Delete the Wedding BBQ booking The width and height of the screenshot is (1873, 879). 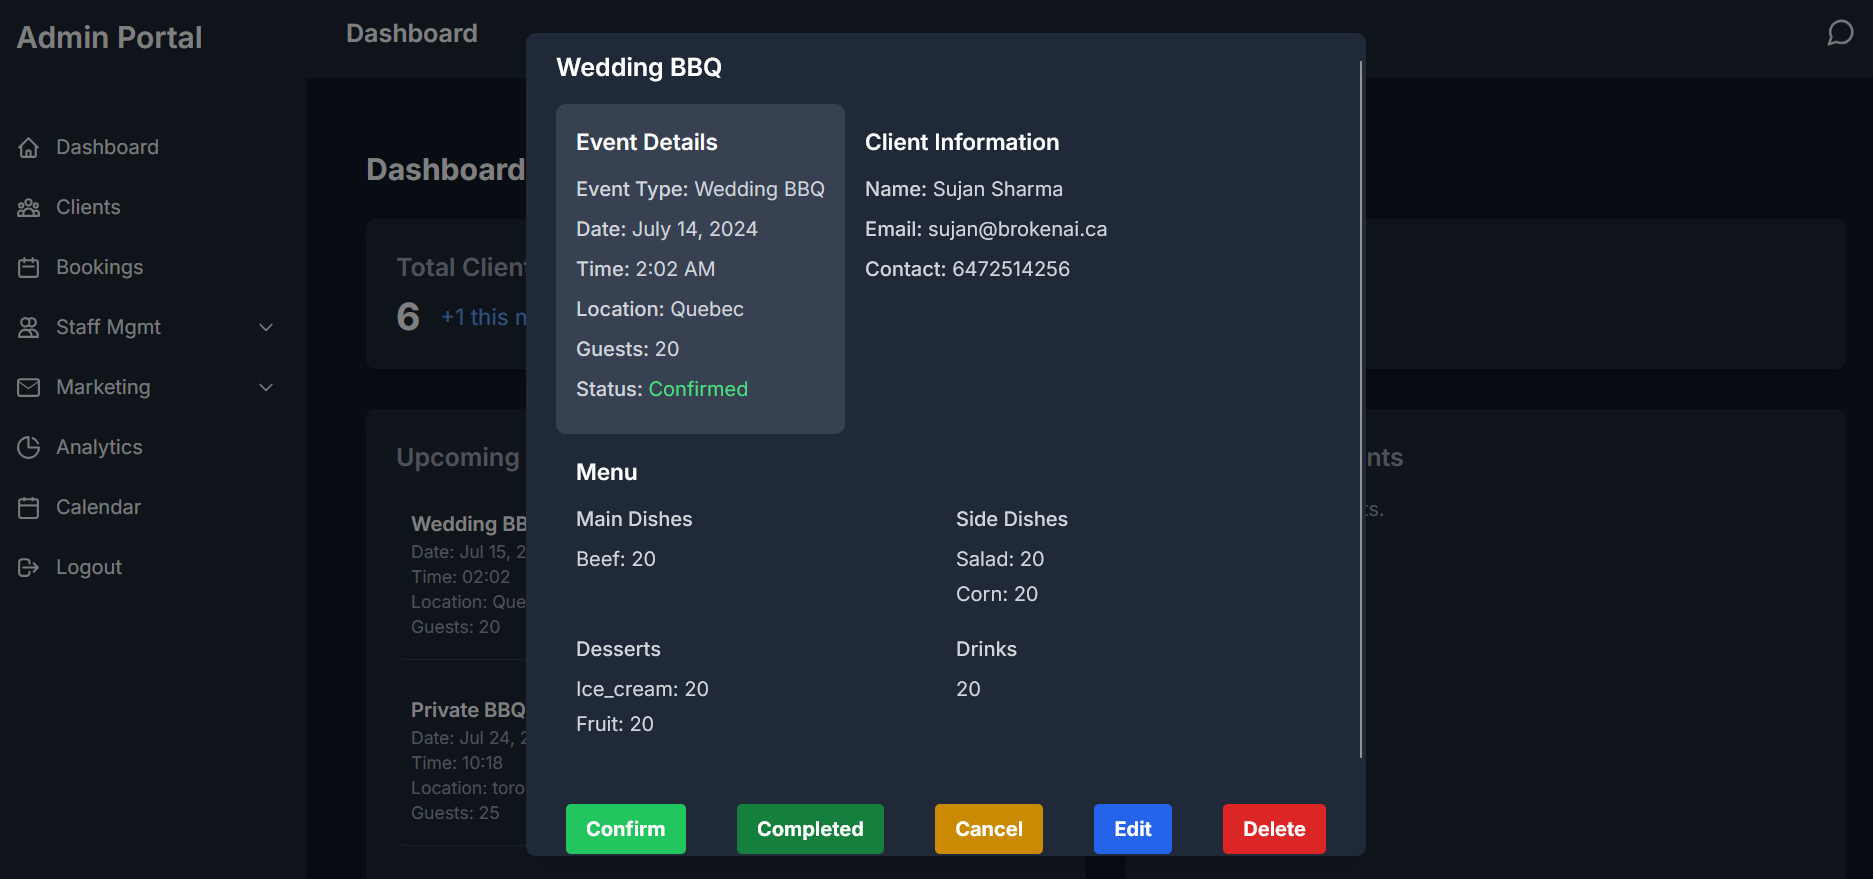1273,829
